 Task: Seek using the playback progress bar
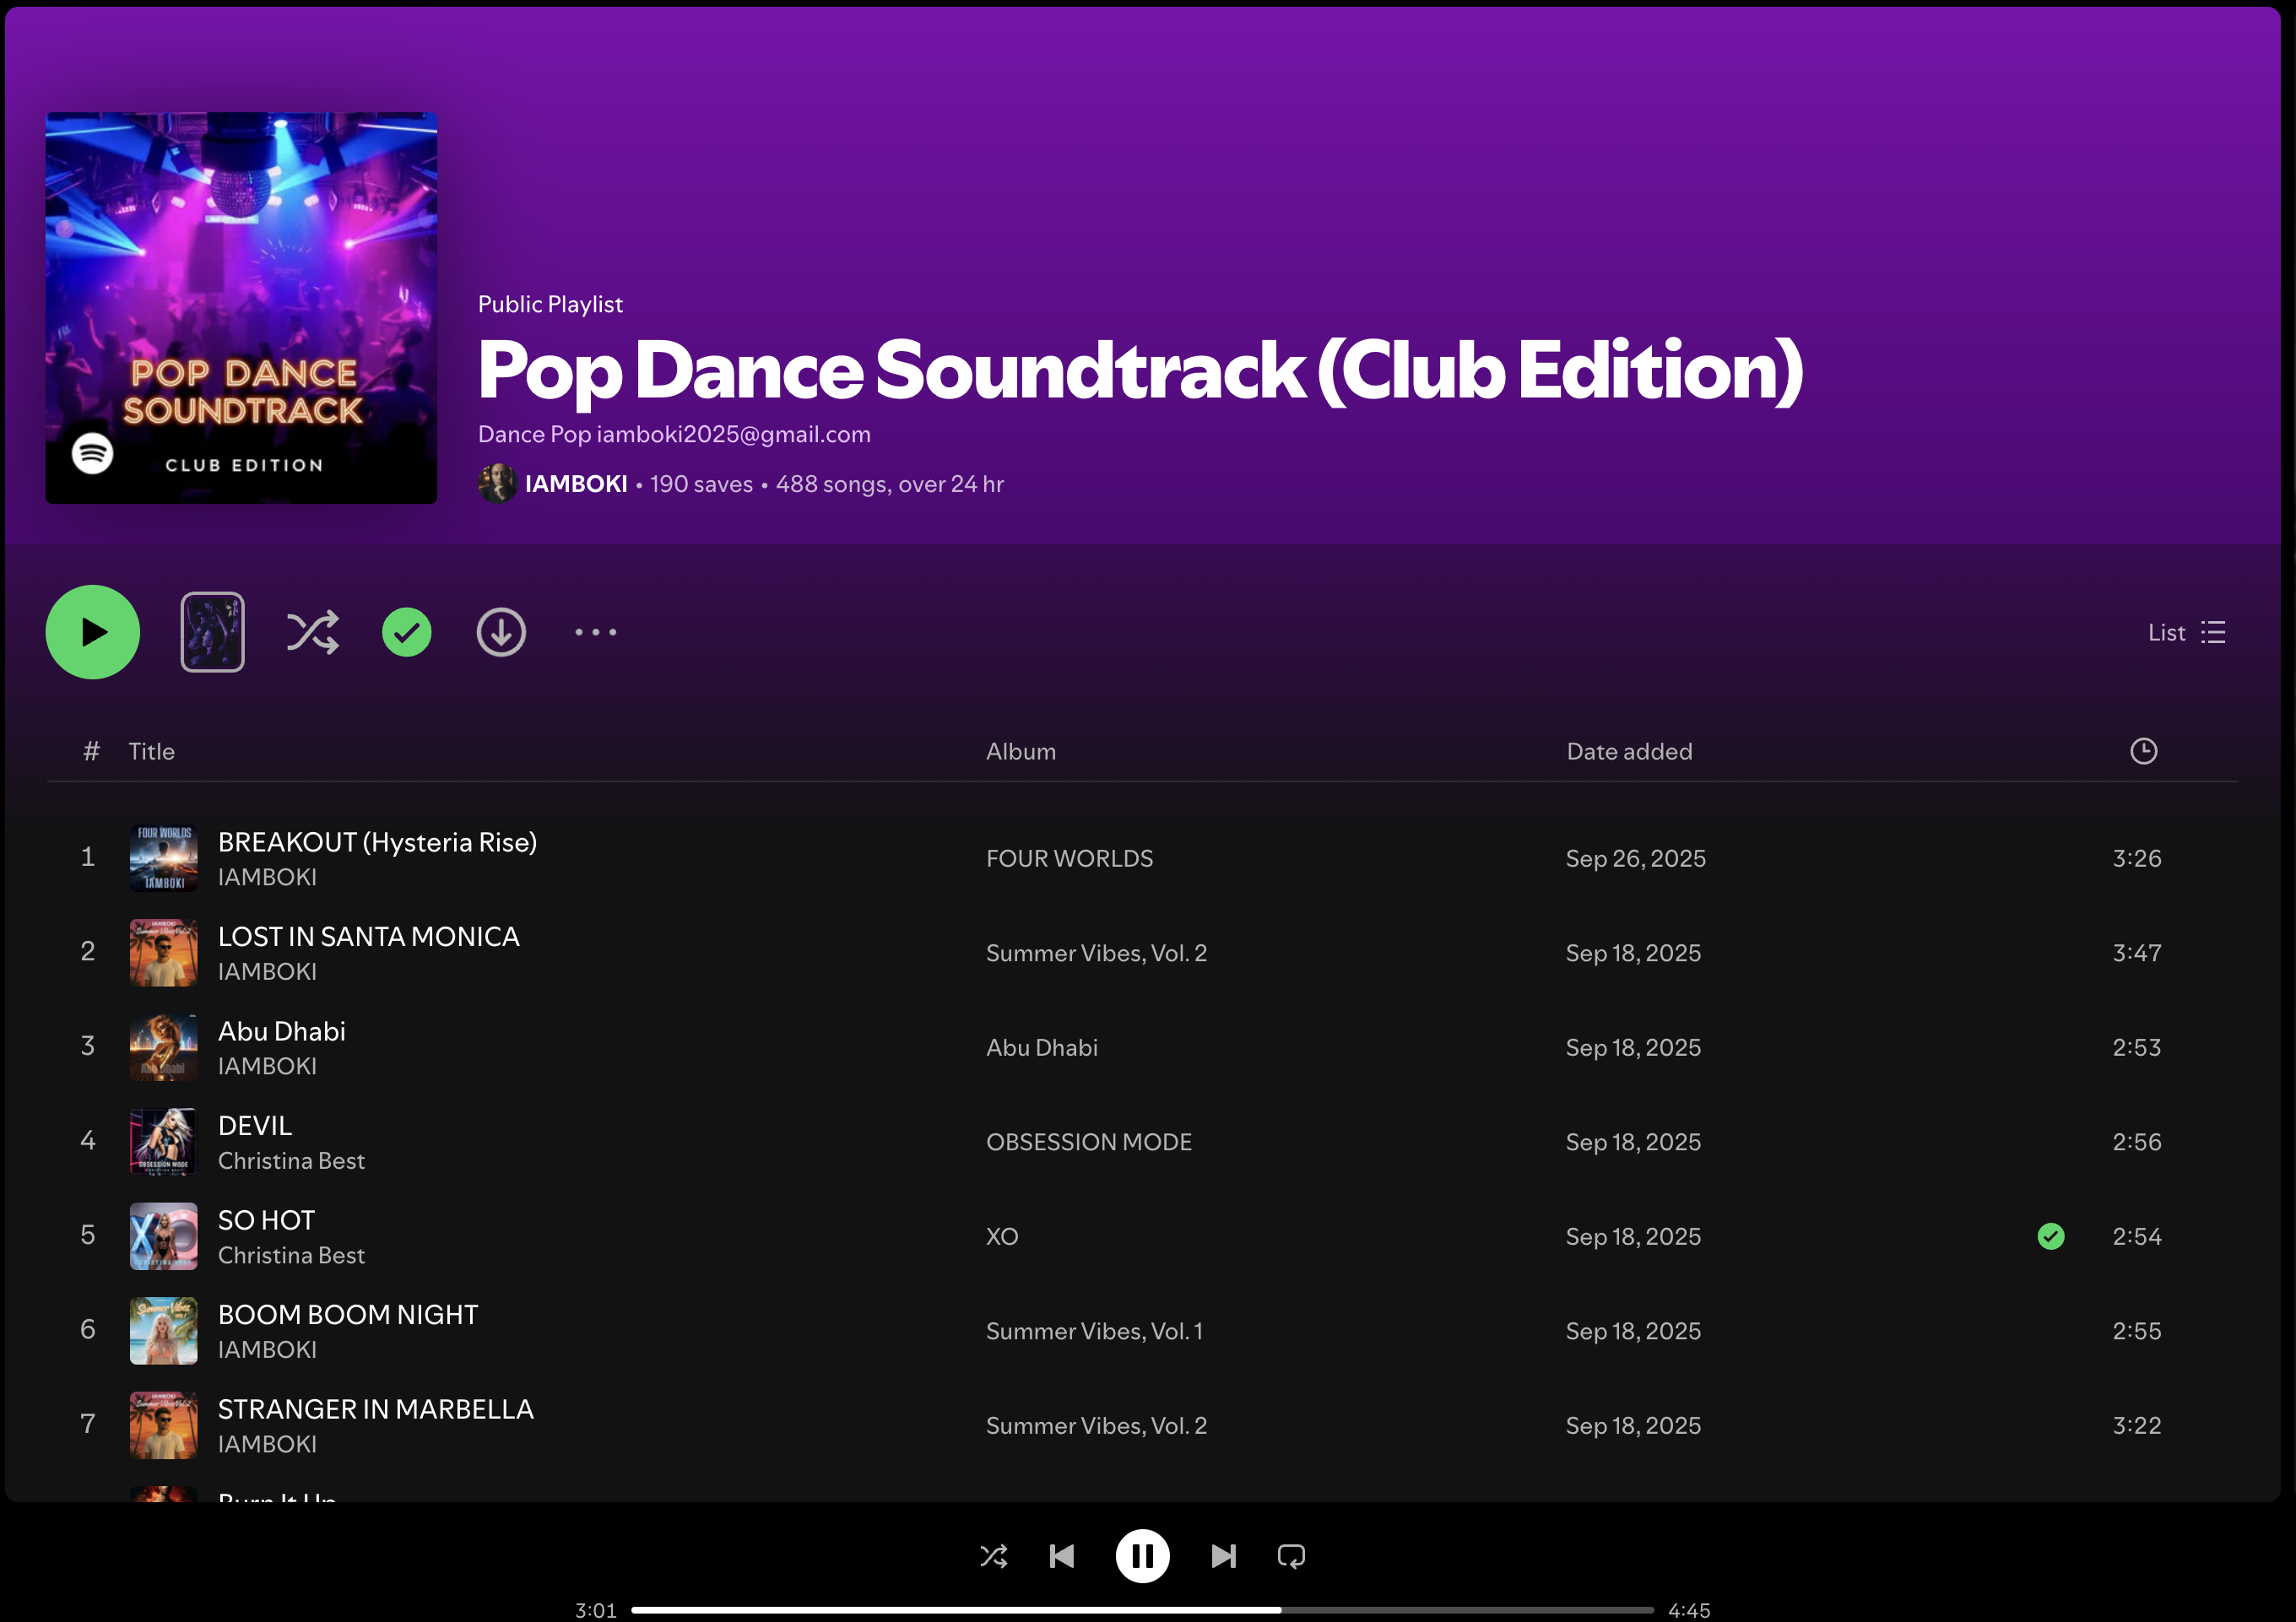[1142, 1610]
